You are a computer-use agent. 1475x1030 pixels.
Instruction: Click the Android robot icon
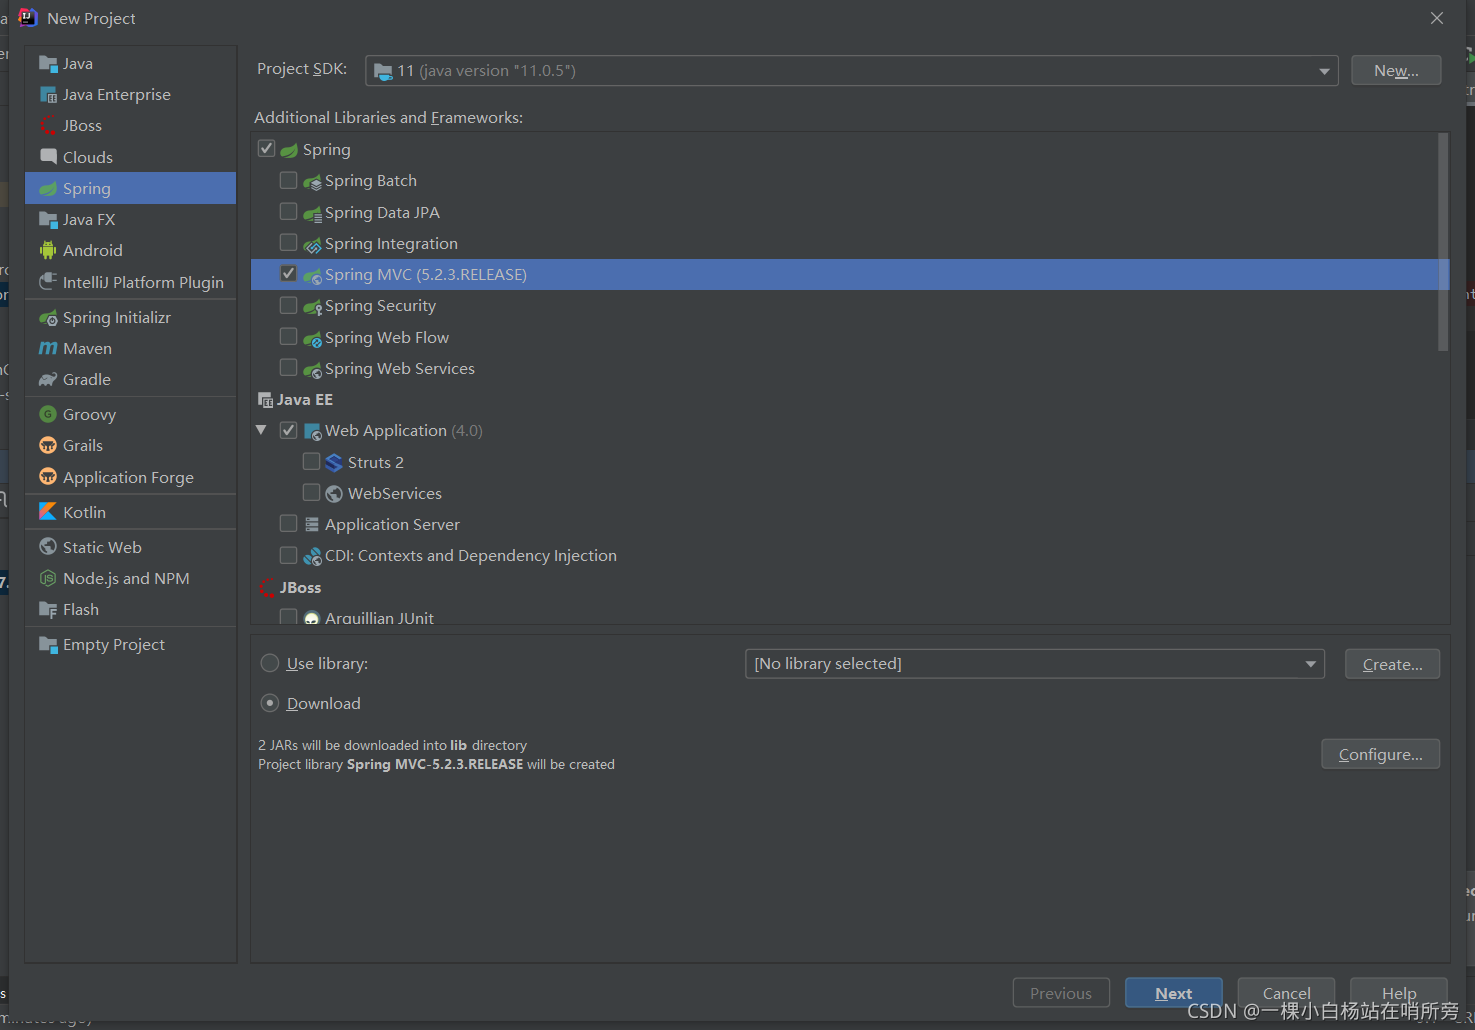[48, 250]
